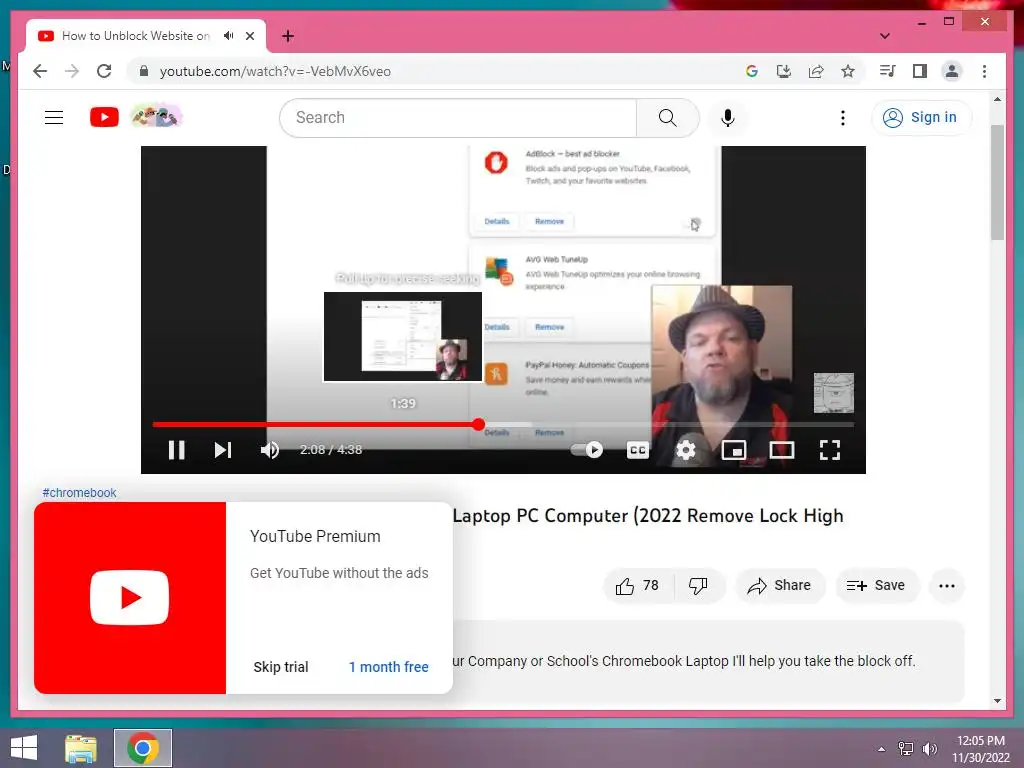The width and height of the screenshot is (1024, 768).
Task: Click the search magnifier button
Action: [667, 118]
